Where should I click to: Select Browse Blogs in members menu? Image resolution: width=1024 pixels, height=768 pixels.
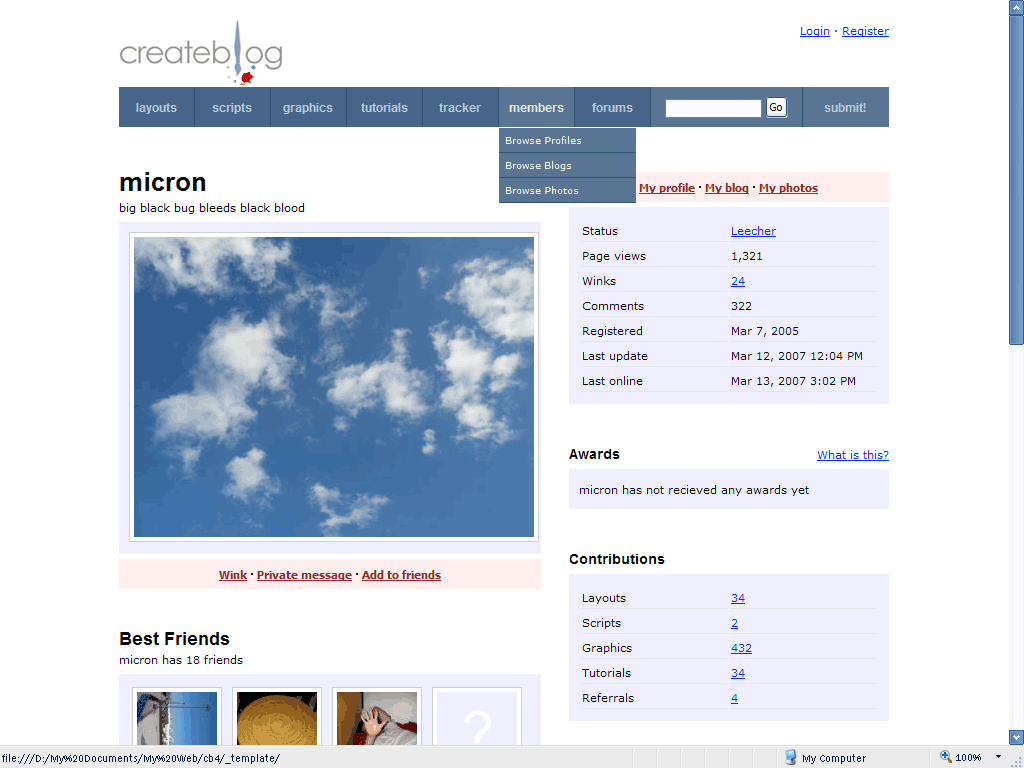pyautogui.click(x=567, y=166)
